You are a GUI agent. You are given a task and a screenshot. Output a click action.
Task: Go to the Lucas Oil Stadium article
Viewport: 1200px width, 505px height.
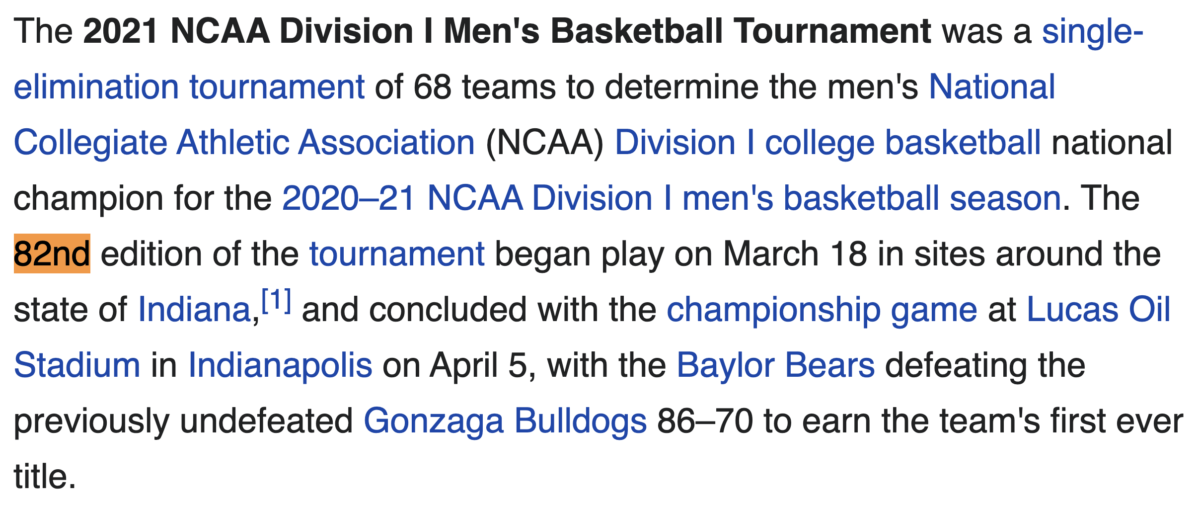[1096, 310]
